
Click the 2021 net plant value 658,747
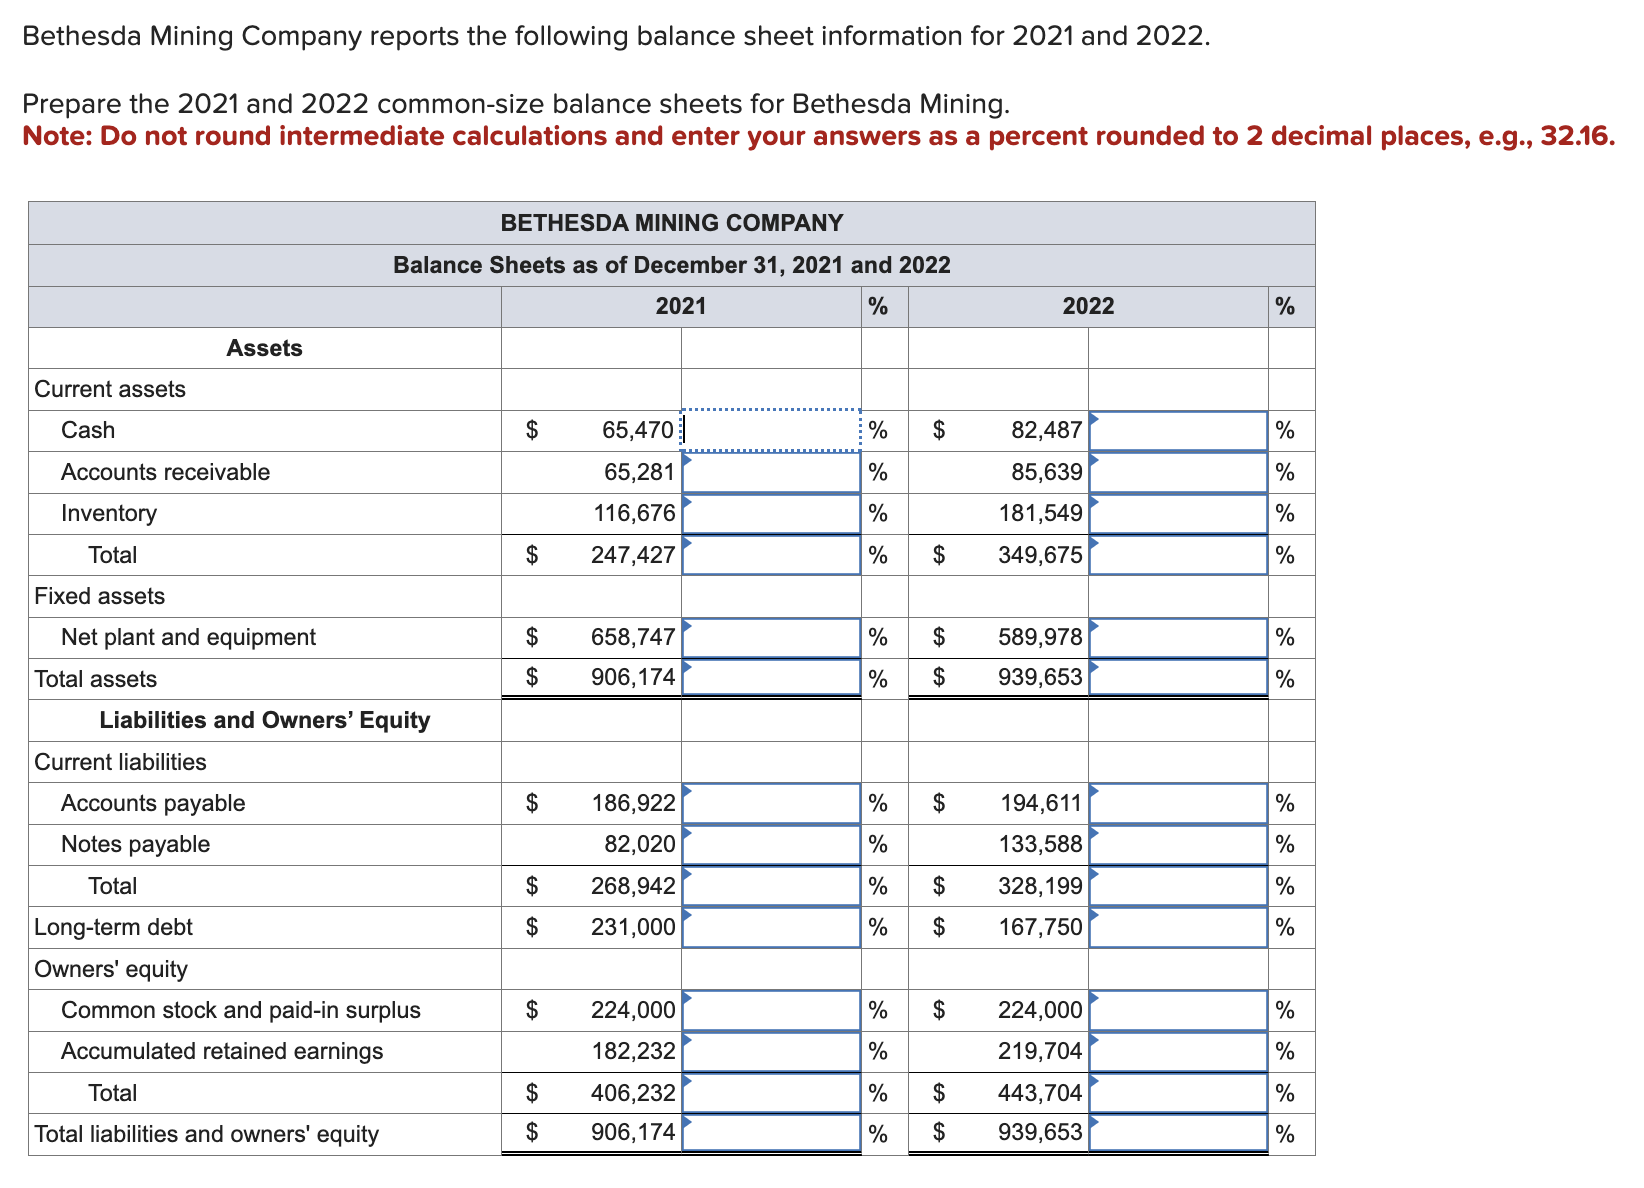pyautogui.click(x=633, y=637)
